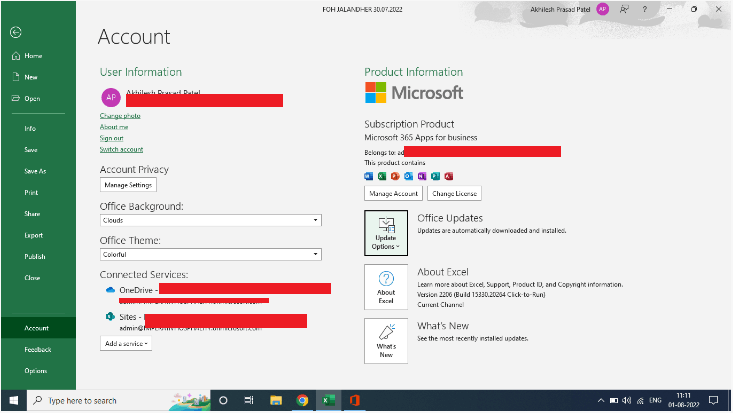Click the SharePoint Sites icon in Connected Services
The image size is (733, 413).
110,317
